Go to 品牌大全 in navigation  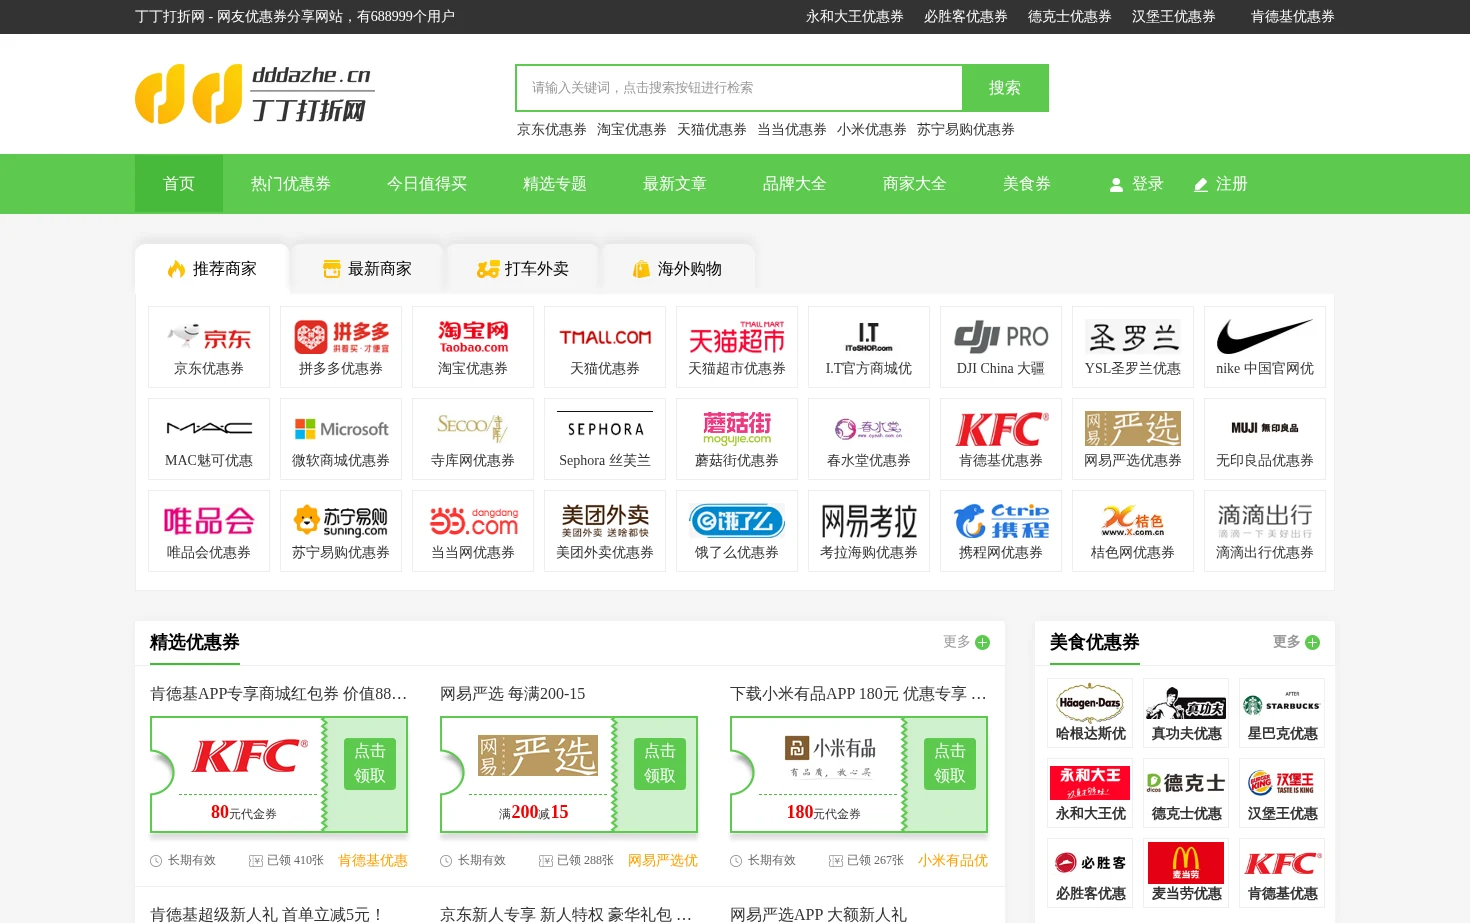point(795,184)
